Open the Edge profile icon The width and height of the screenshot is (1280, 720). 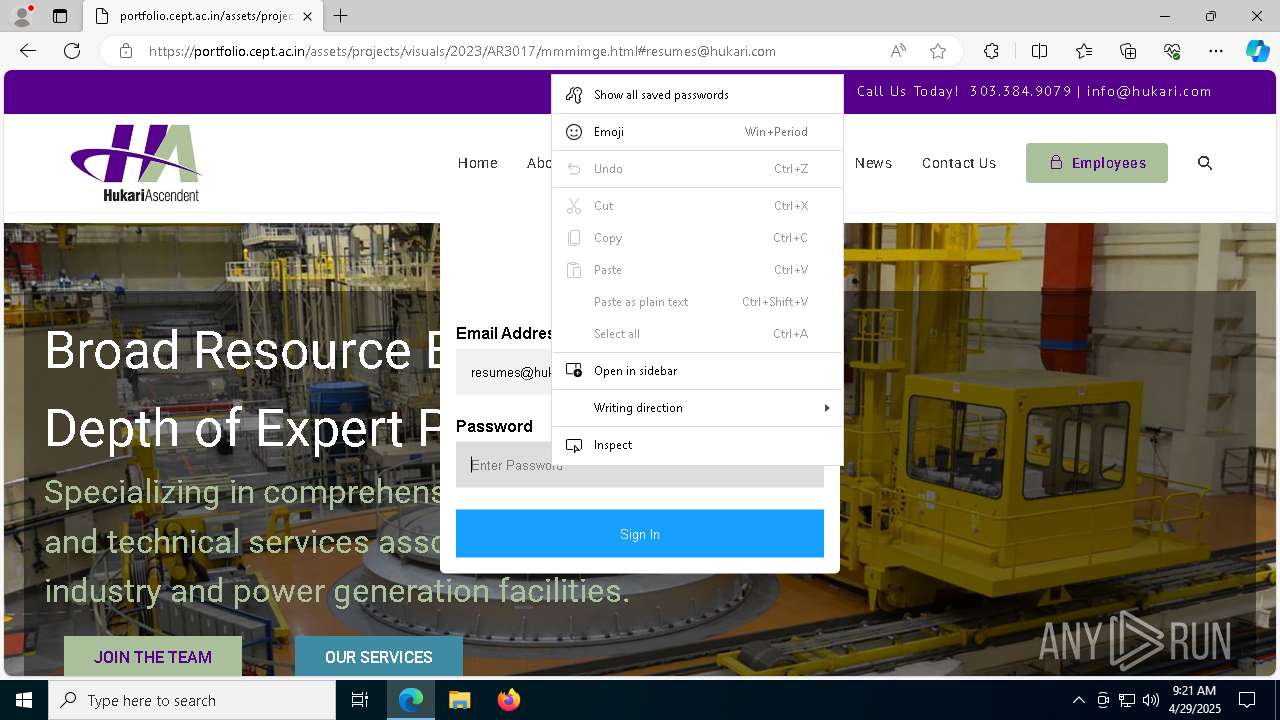pos(22,16)
